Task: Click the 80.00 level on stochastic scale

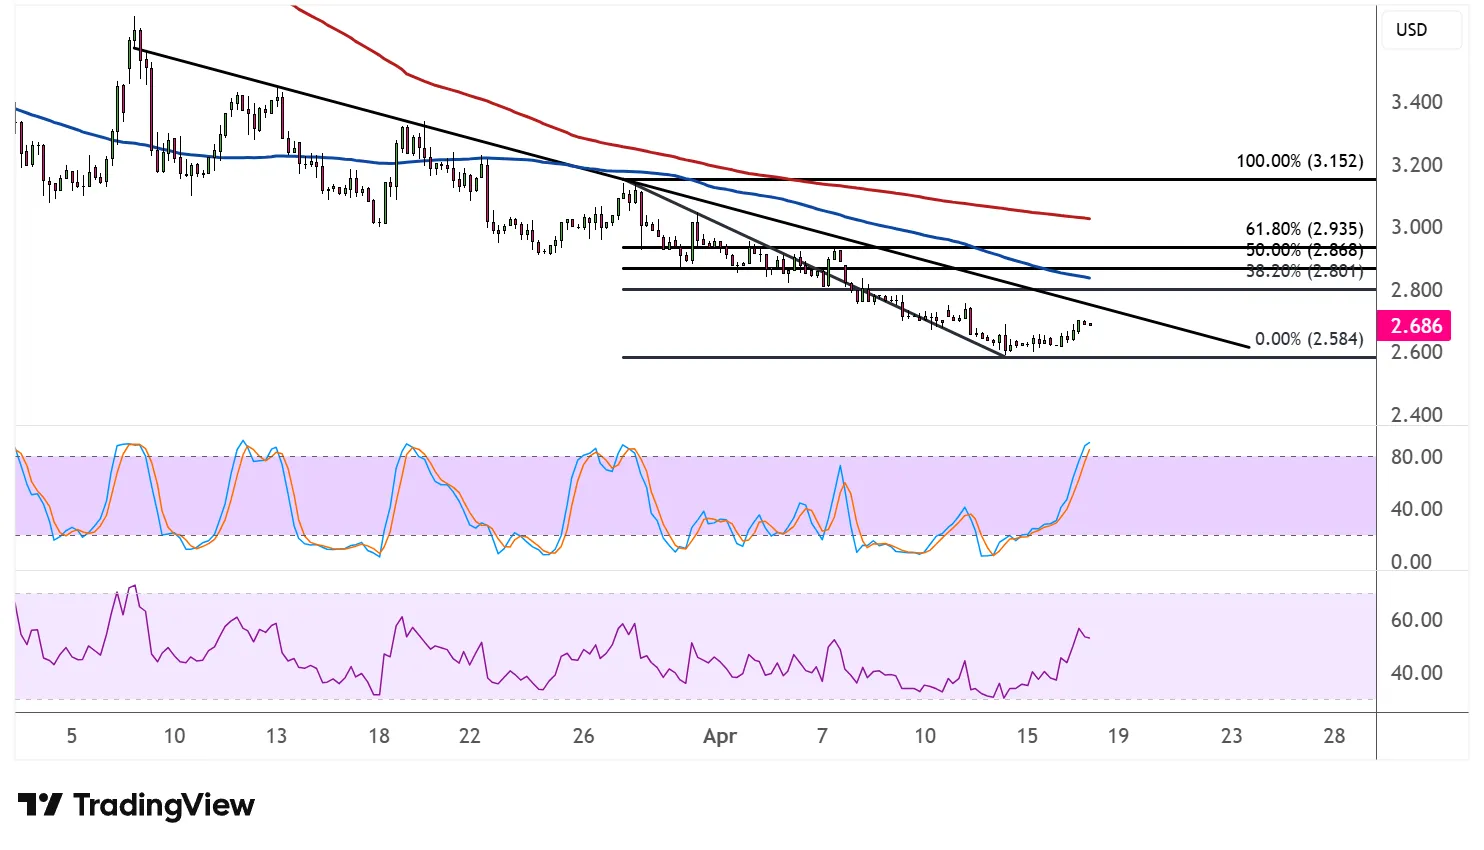Action: click(1416, 457)
